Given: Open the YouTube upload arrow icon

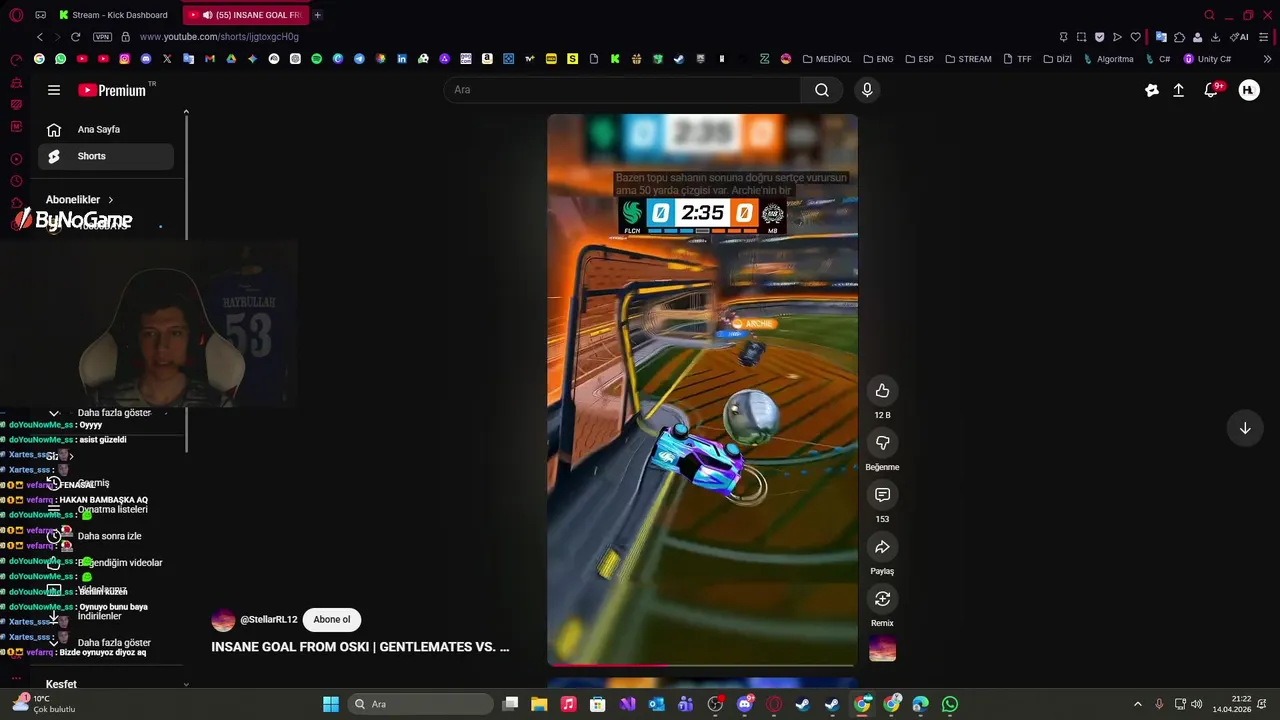Looking at the screenshot, I should pos(1179,90).
